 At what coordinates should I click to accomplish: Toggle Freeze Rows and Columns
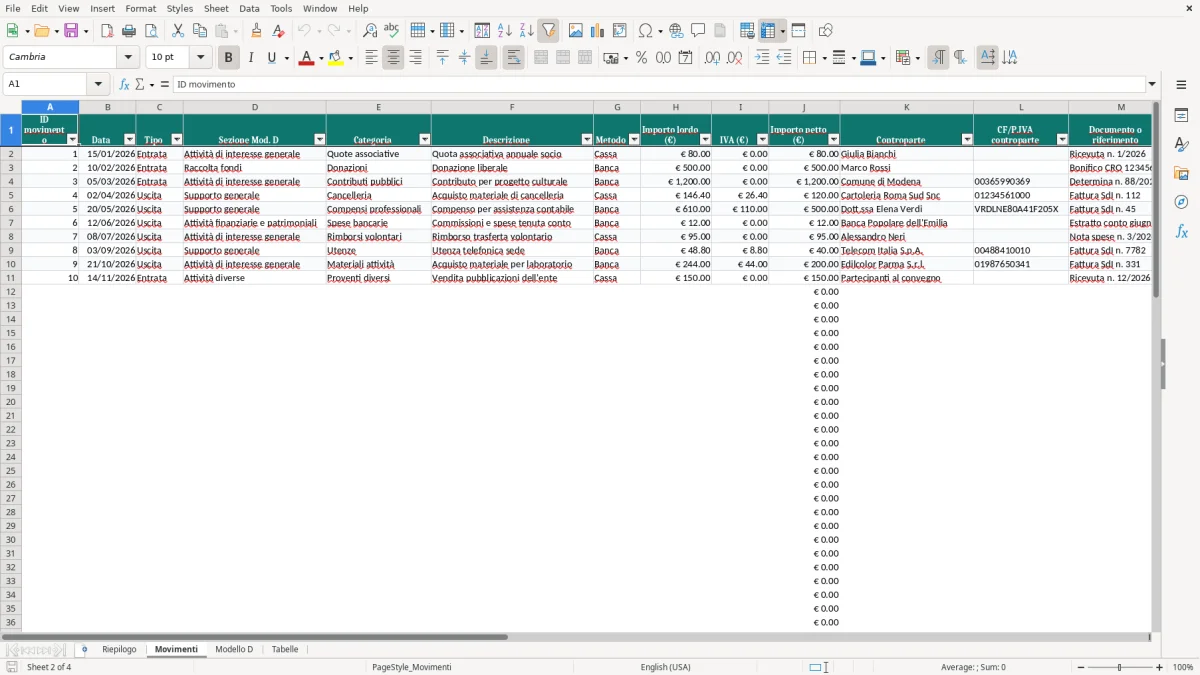coord(768,31)
